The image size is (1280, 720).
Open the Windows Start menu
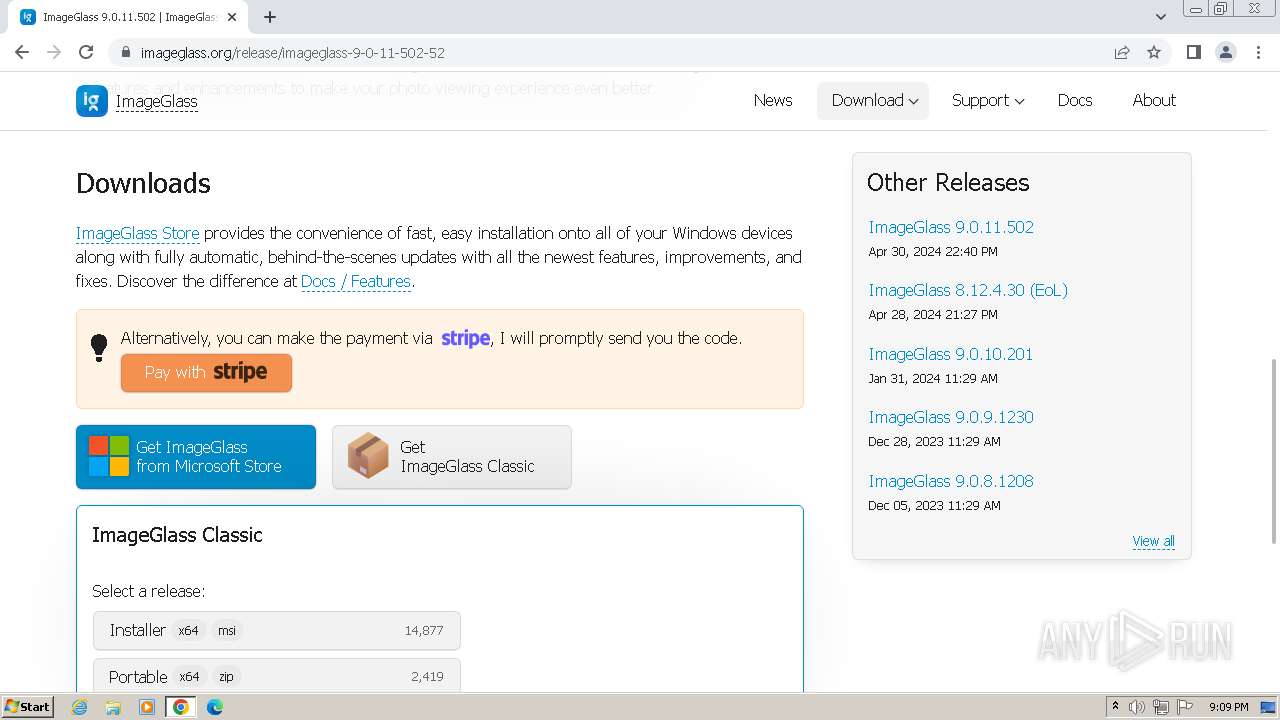28,707
